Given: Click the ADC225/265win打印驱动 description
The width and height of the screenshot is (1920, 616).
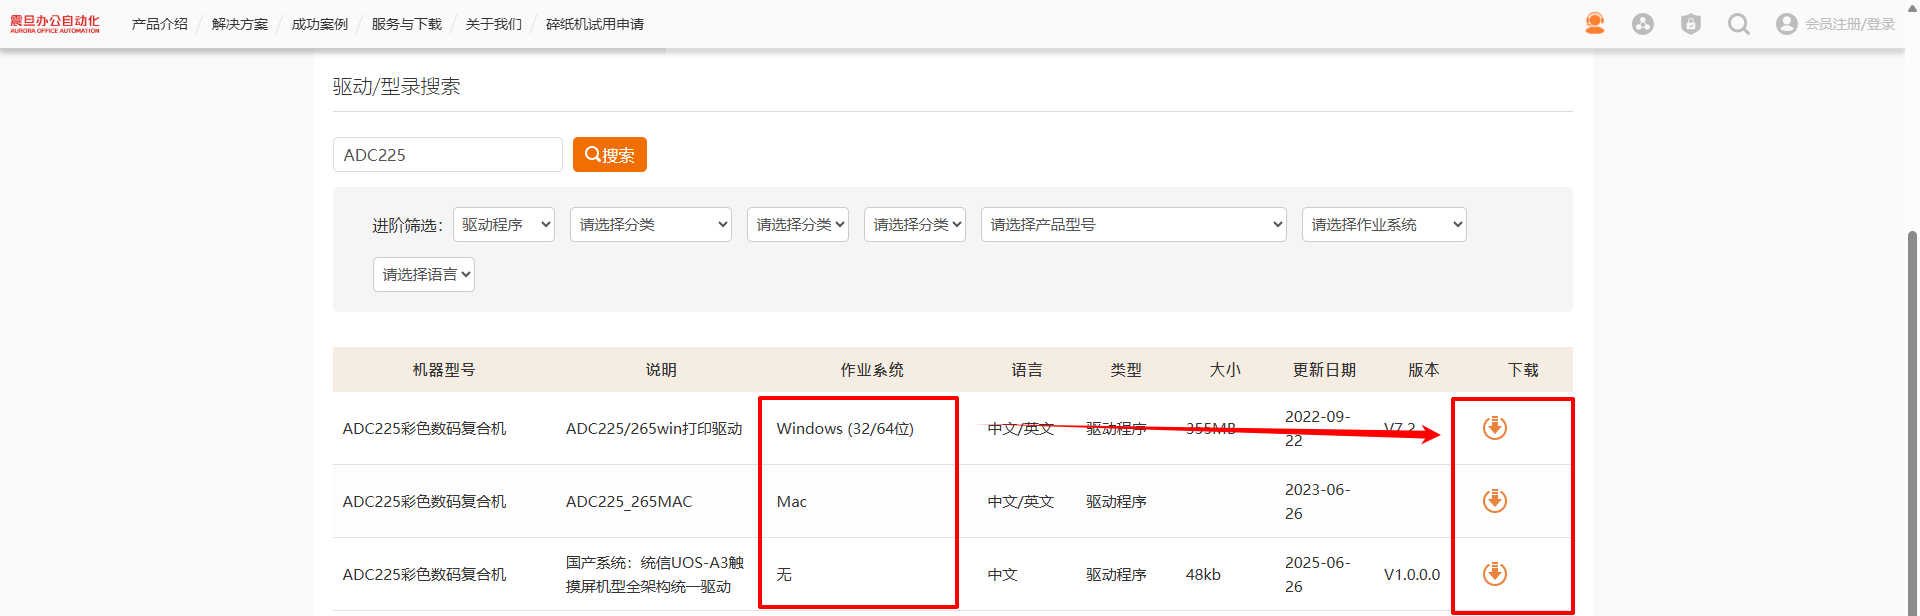Looking at the screenshot, I should click(x=654, y=429).
